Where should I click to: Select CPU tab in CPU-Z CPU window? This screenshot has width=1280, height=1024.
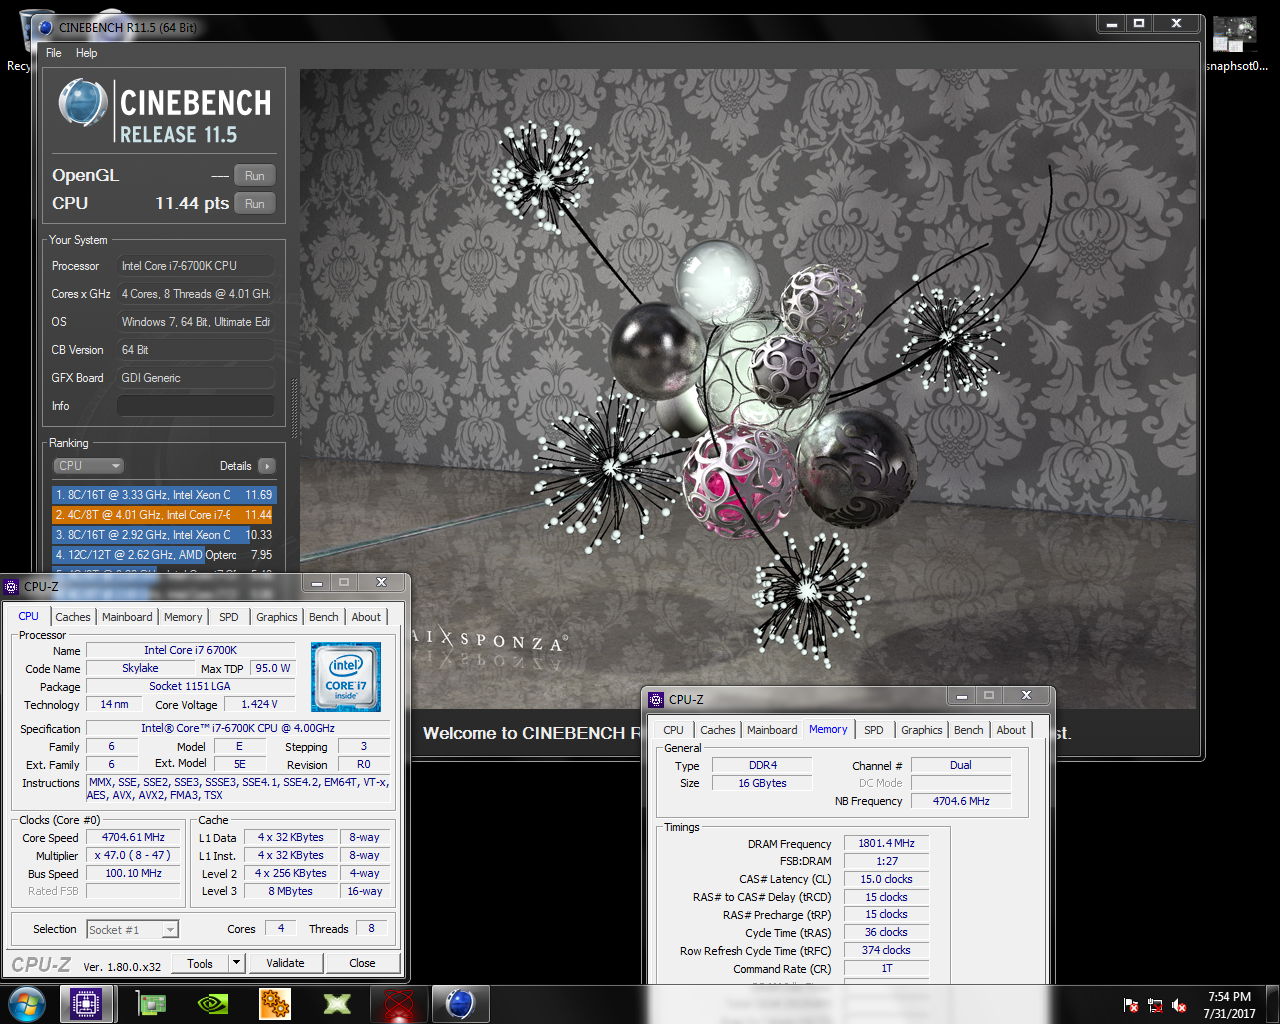click(28, 616)
